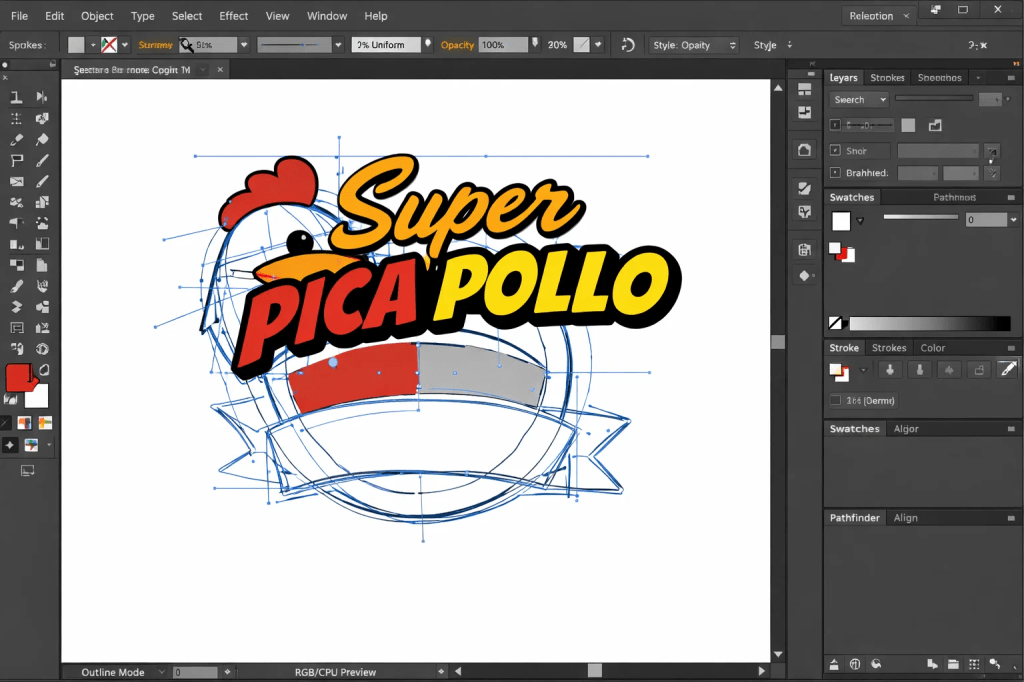The height and width of the screenshot is (682, 1024).
Task: Open the Artboard panel icon on the right rail
Action: coord(804,148)
